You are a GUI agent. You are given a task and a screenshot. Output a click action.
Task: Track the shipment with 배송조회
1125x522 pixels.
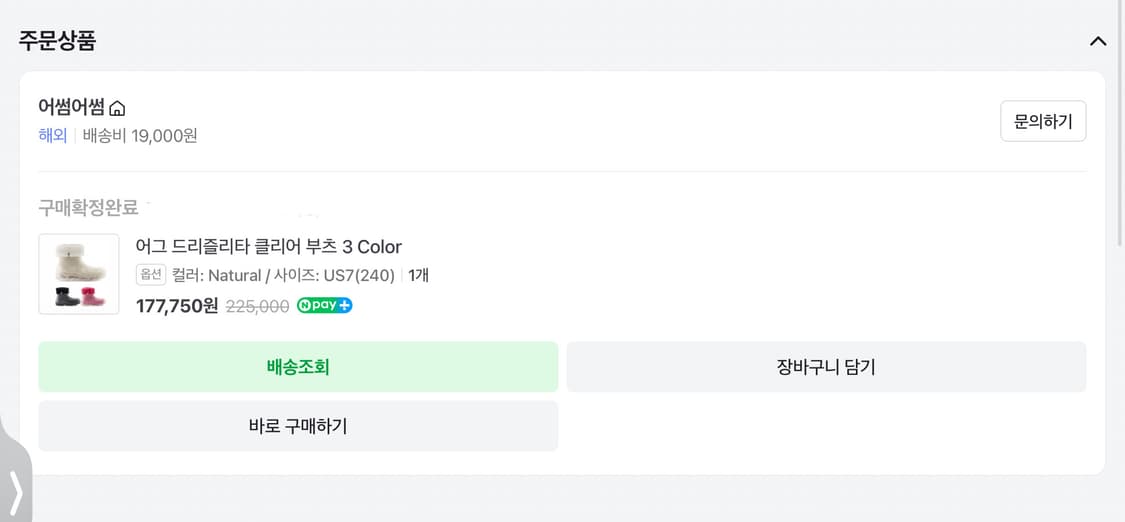298,367
